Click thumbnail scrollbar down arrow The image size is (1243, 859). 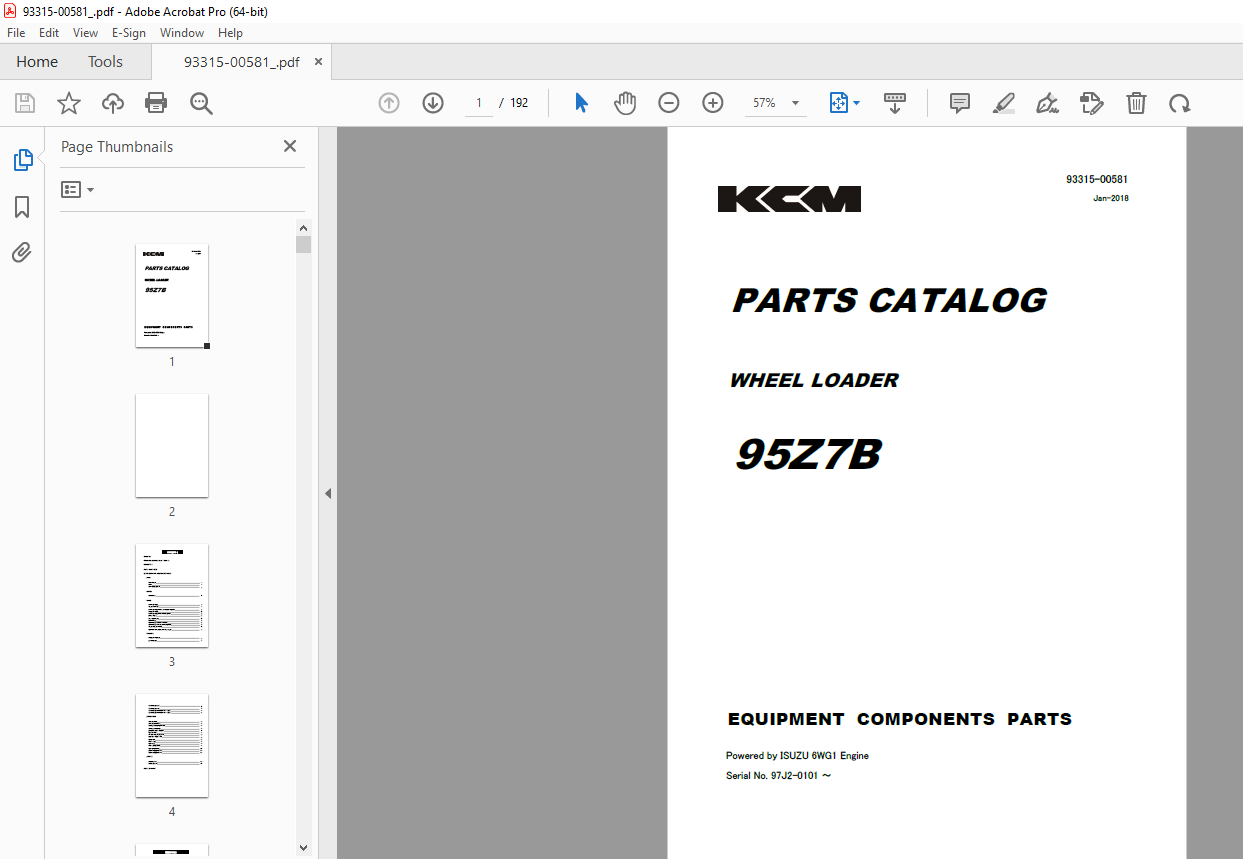pyautogui.click(x=304, y=848)
